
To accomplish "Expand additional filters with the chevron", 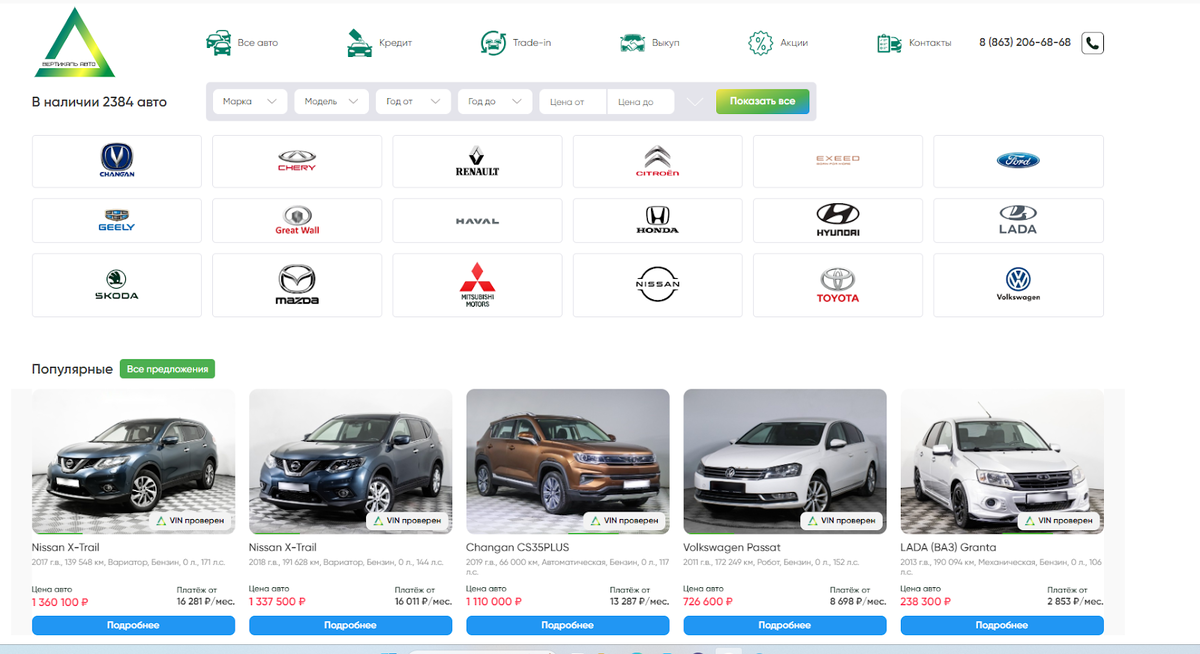I will point(695,102).
